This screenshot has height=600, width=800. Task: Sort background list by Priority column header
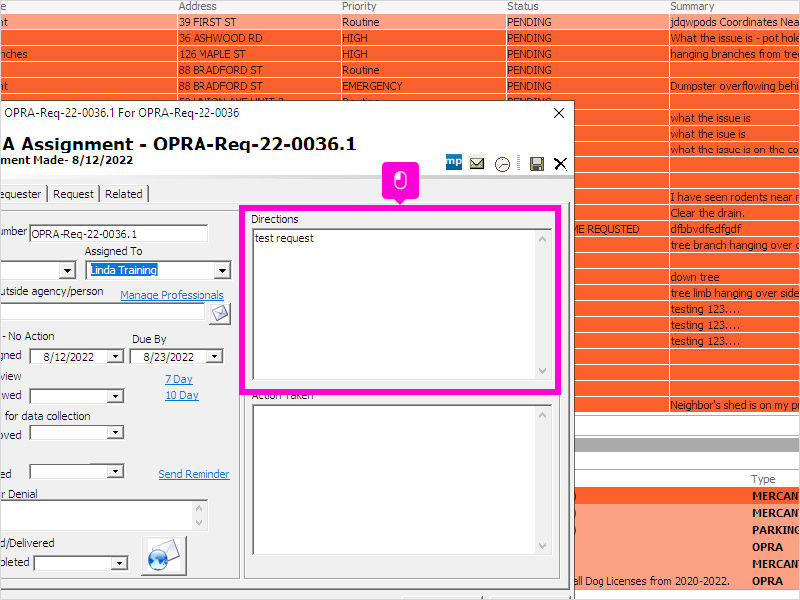(x=359, y=6)
